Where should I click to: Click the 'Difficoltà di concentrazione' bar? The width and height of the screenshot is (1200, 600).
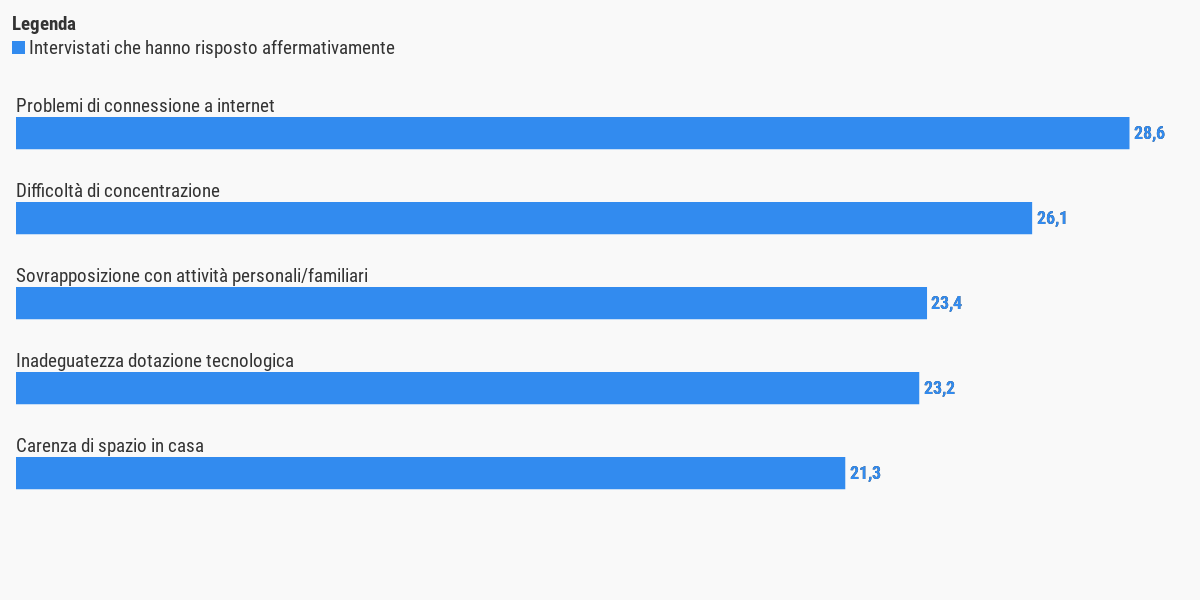524,218
